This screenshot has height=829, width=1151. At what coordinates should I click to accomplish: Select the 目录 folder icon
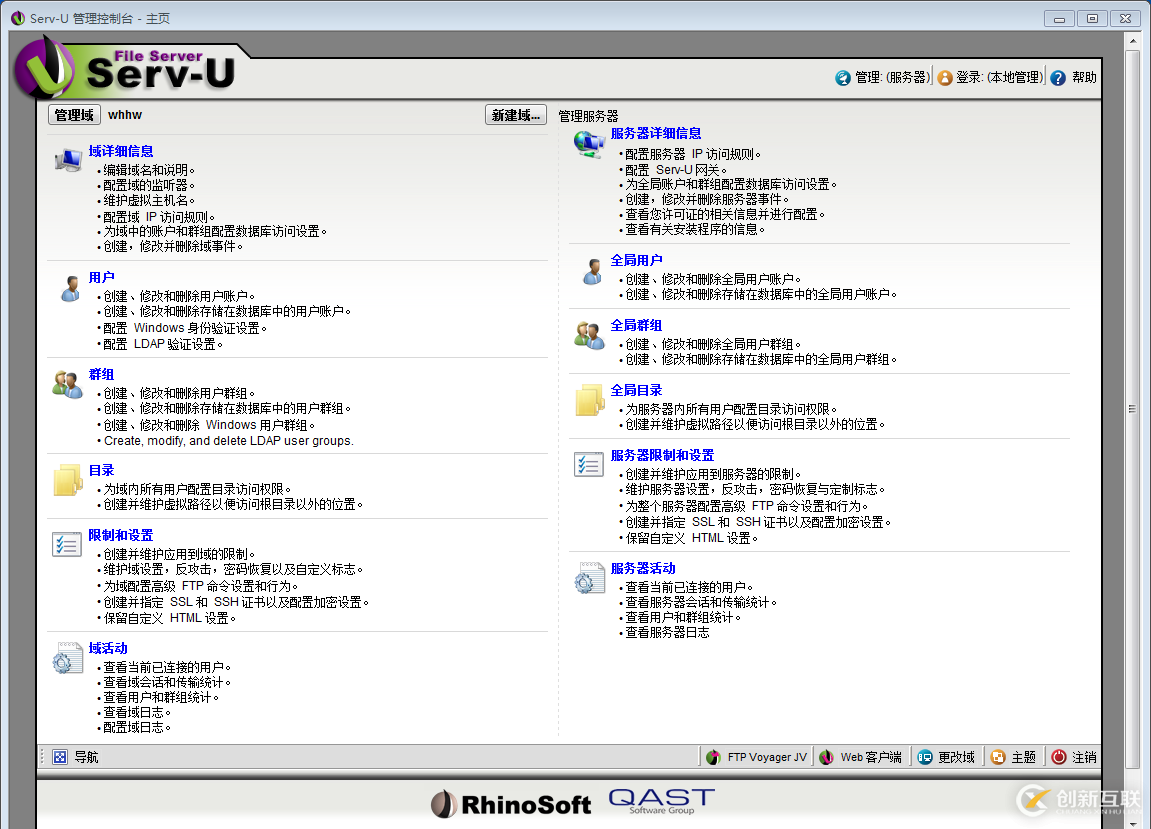pos(67,481)
